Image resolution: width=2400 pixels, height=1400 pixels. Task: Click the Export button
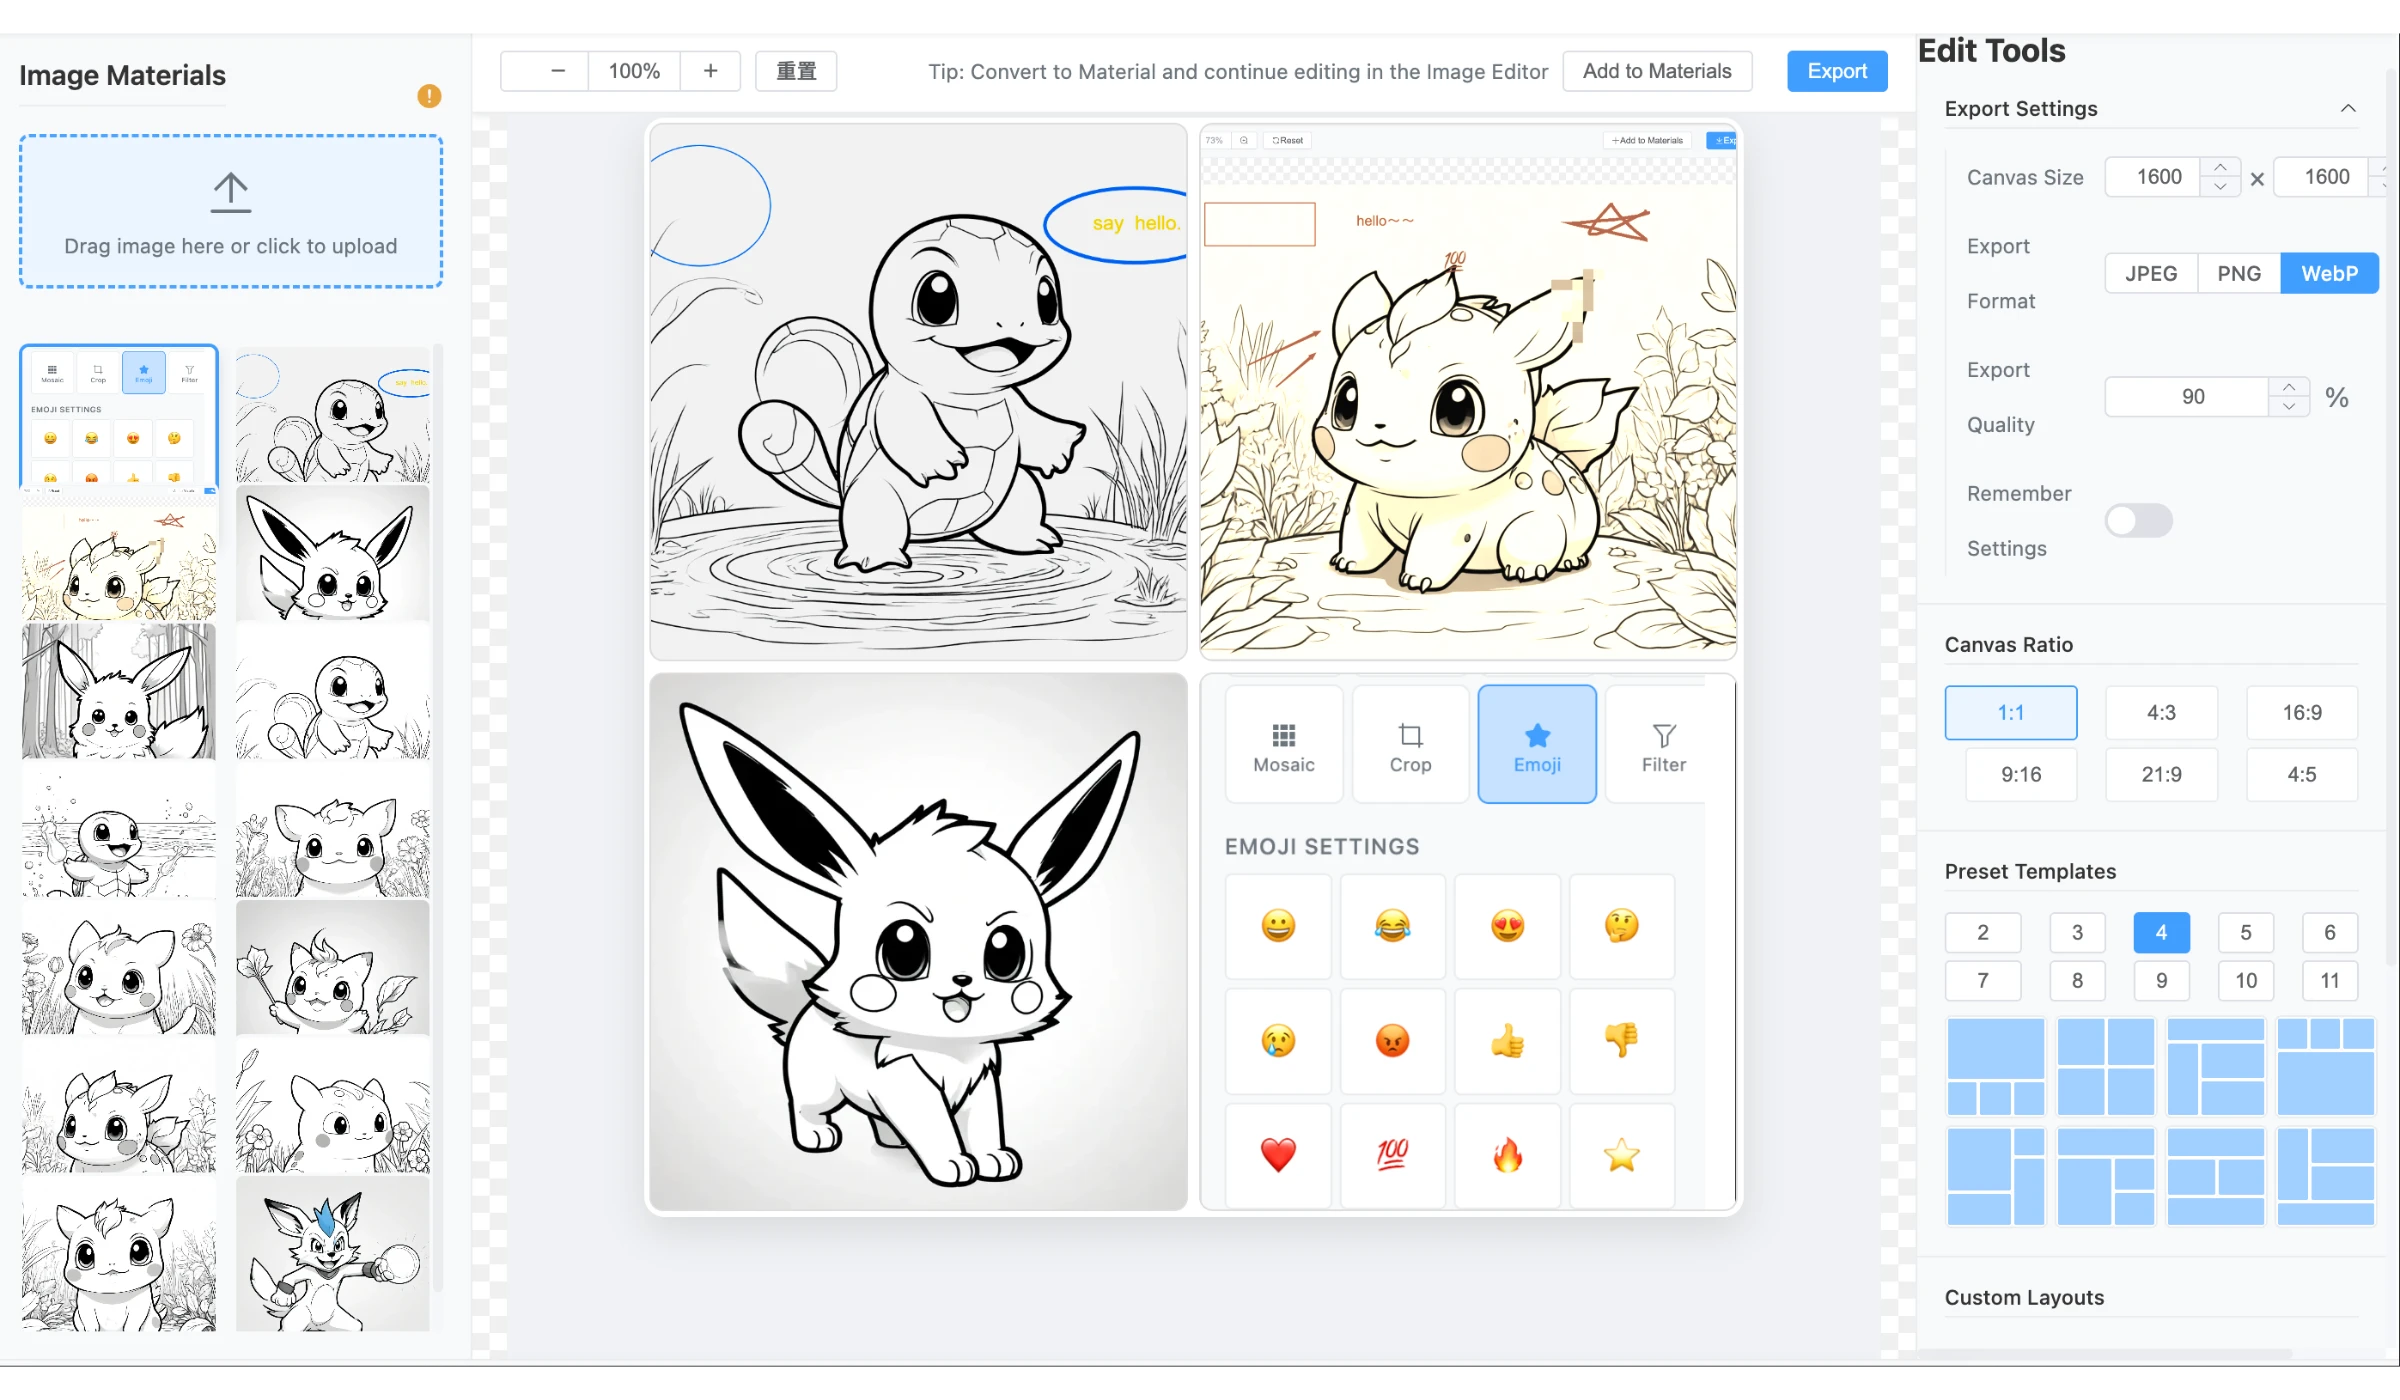(x=1837, y=71)
